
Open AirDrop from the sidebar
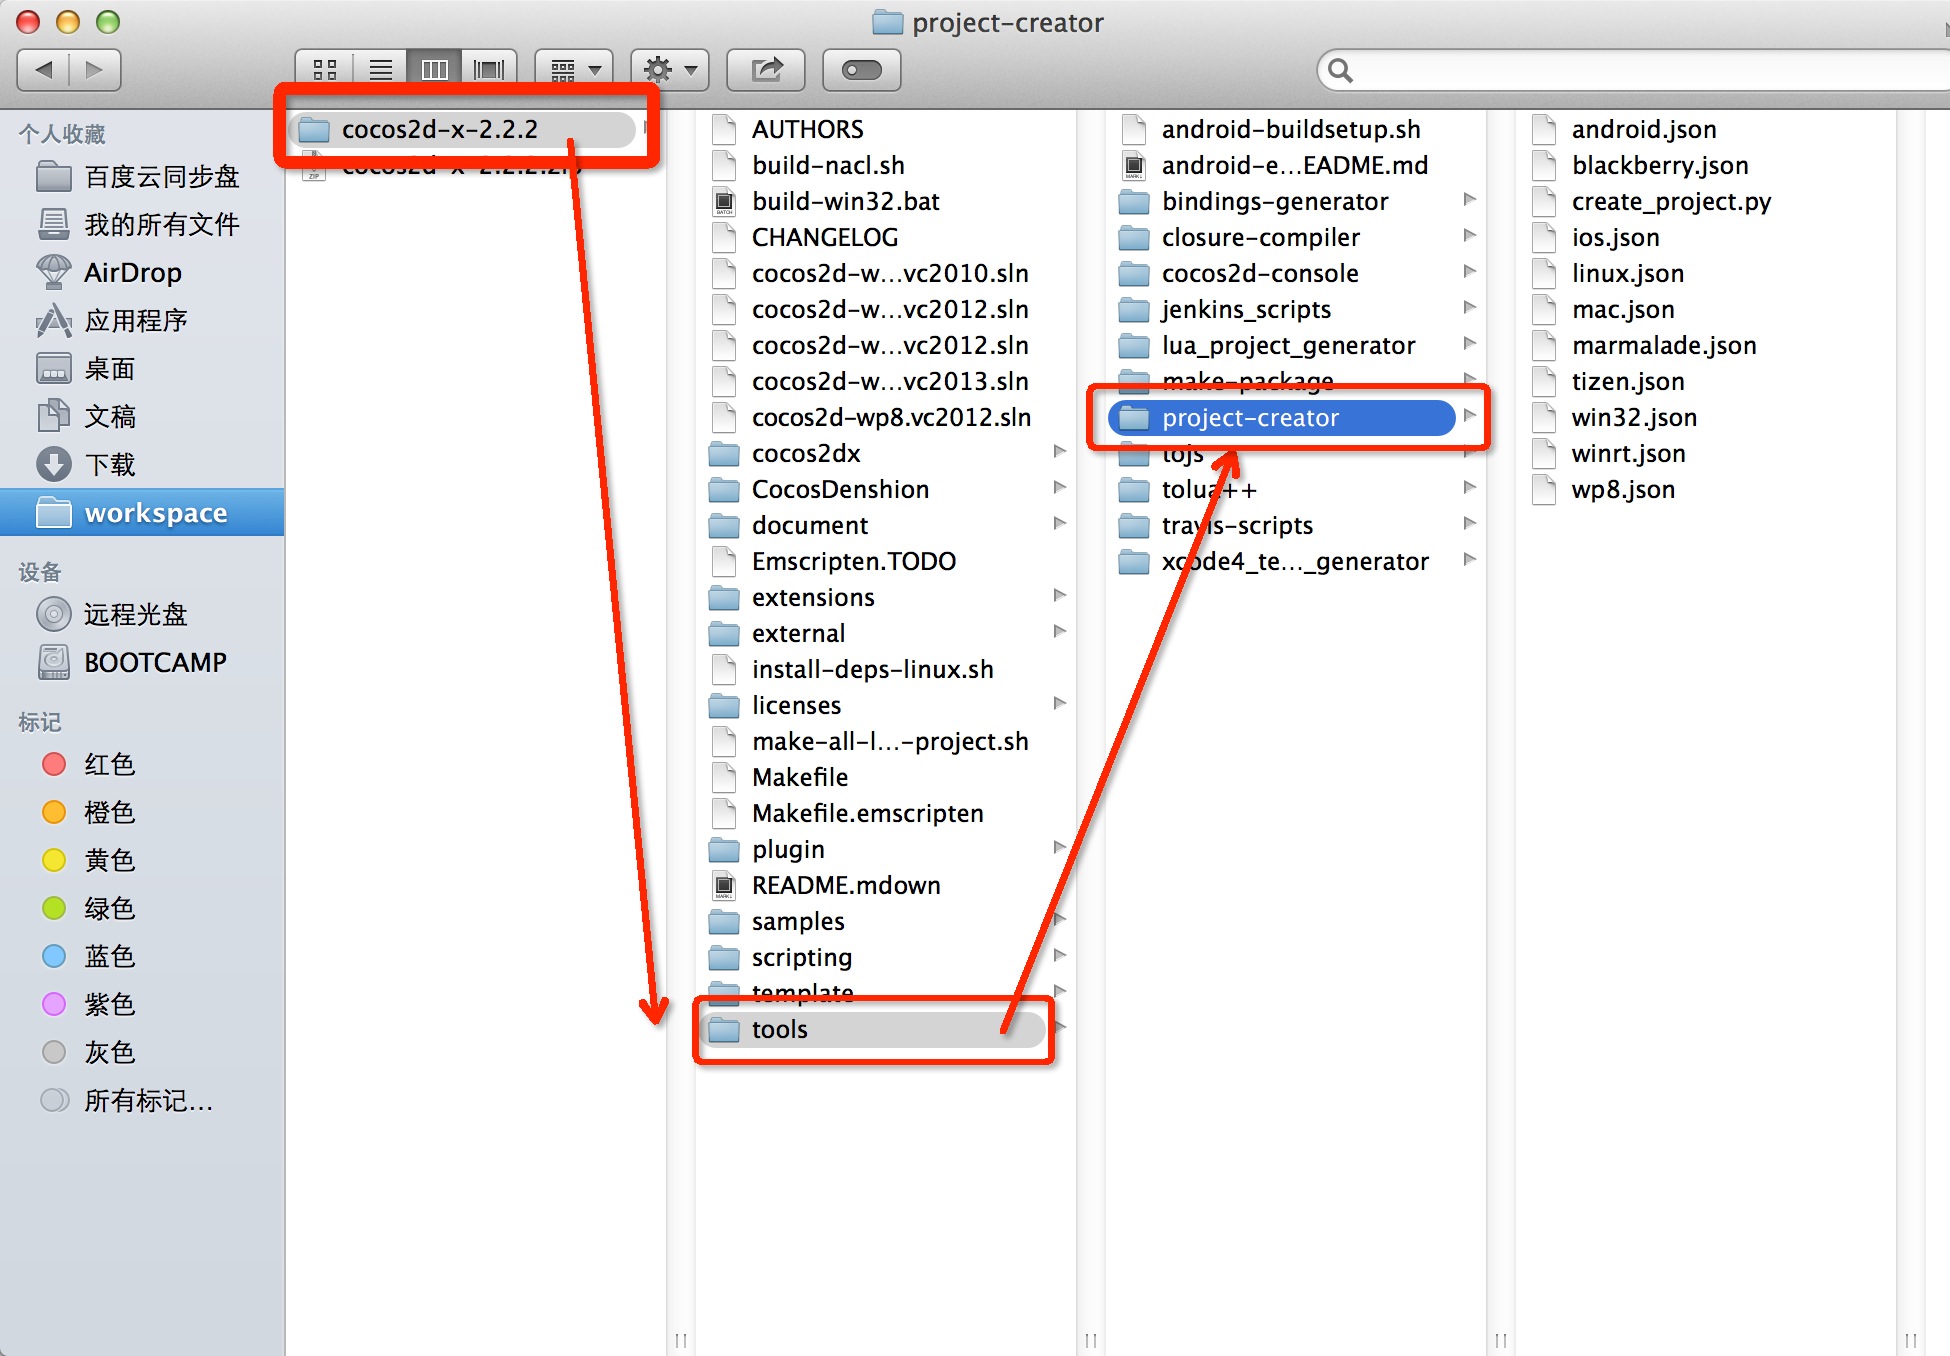[142, 273]
